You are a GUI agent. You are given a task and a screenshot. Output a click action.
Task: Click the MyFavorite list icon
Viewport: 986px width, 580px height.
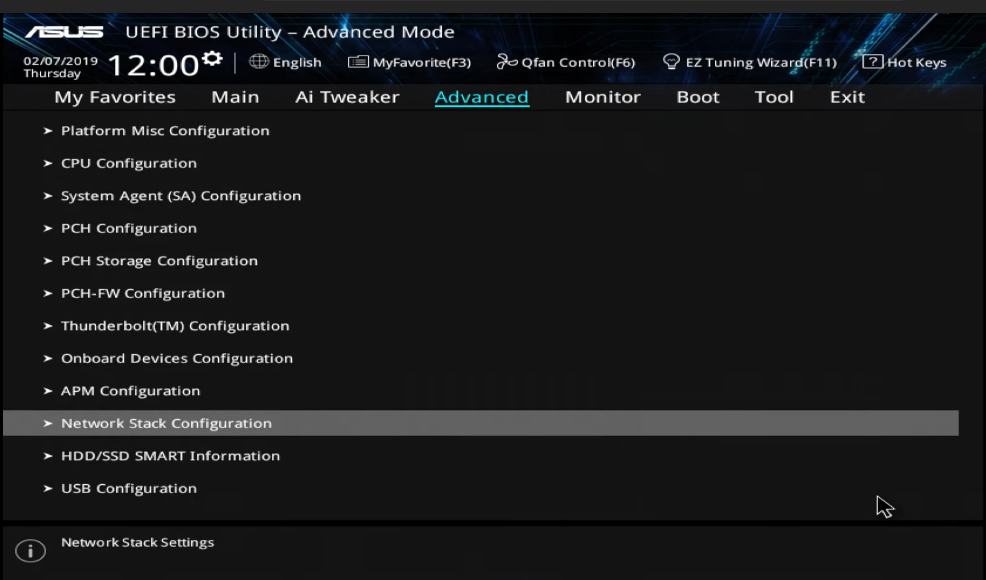pyautogui.click(x=358, y=62)
